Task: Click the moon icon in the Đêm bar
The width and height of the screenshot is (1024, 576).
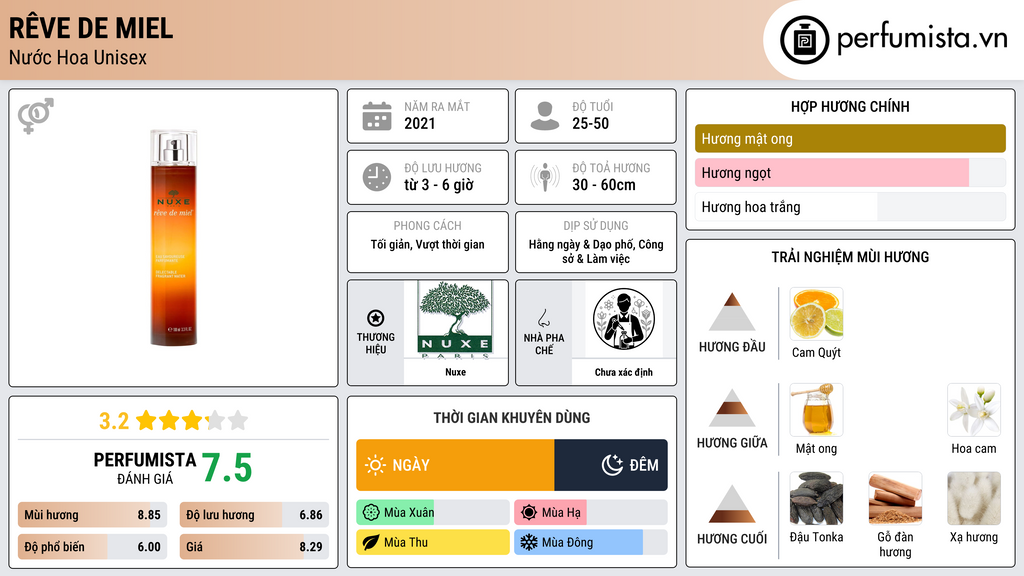Action: click(x=612, y=465)
